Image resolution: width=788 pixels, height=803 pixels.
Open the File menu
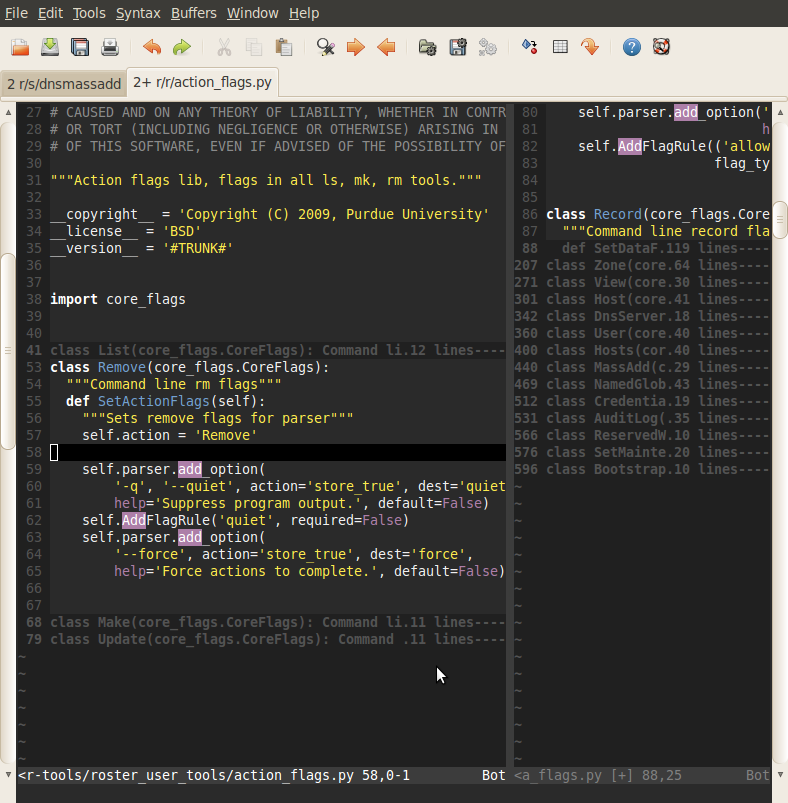[x=16, y=13]
